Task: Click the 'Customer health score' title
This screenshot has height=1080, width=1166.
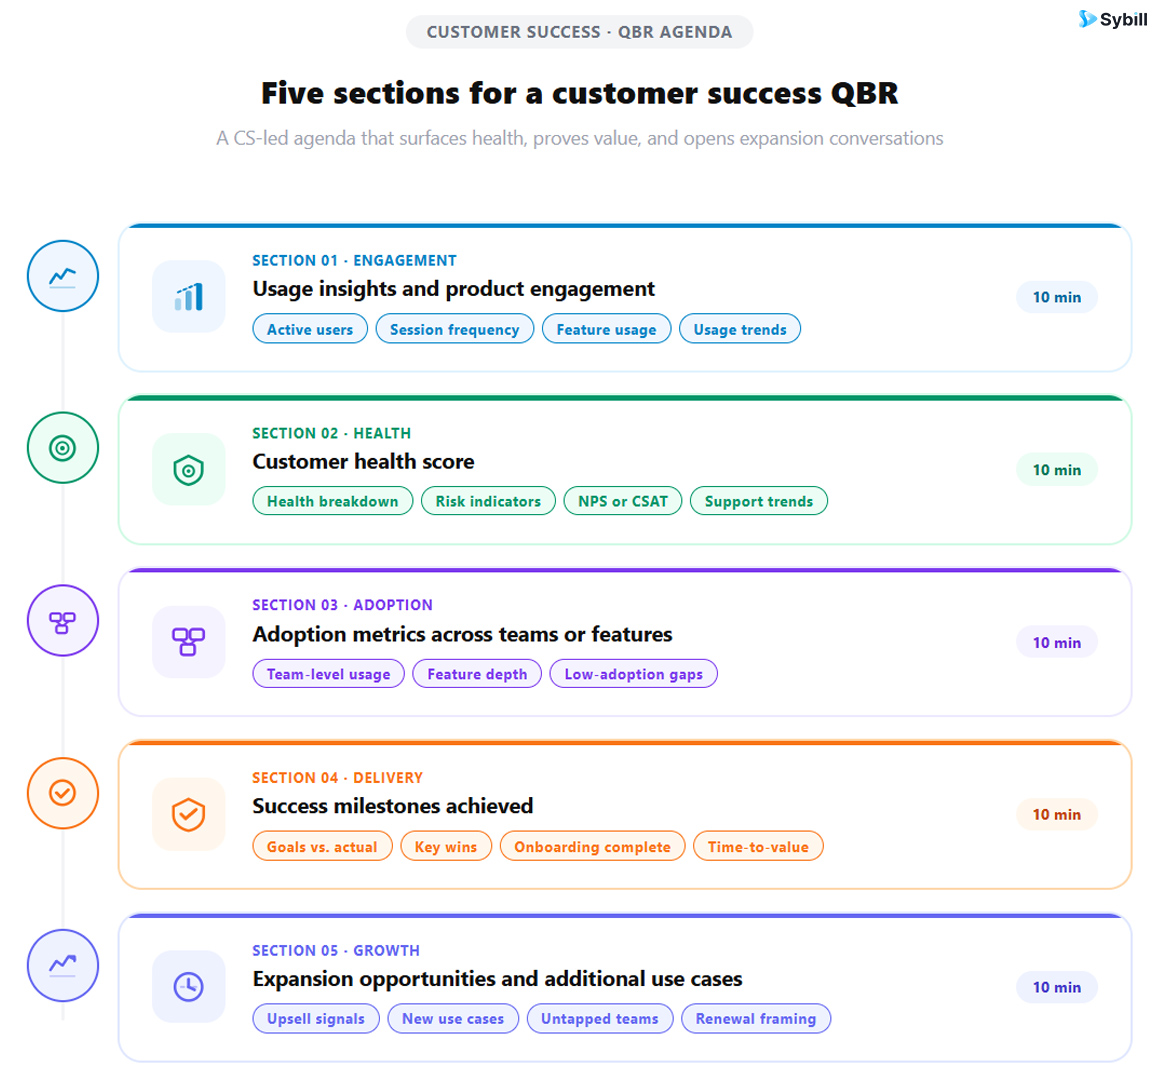Action: (363, 461)
